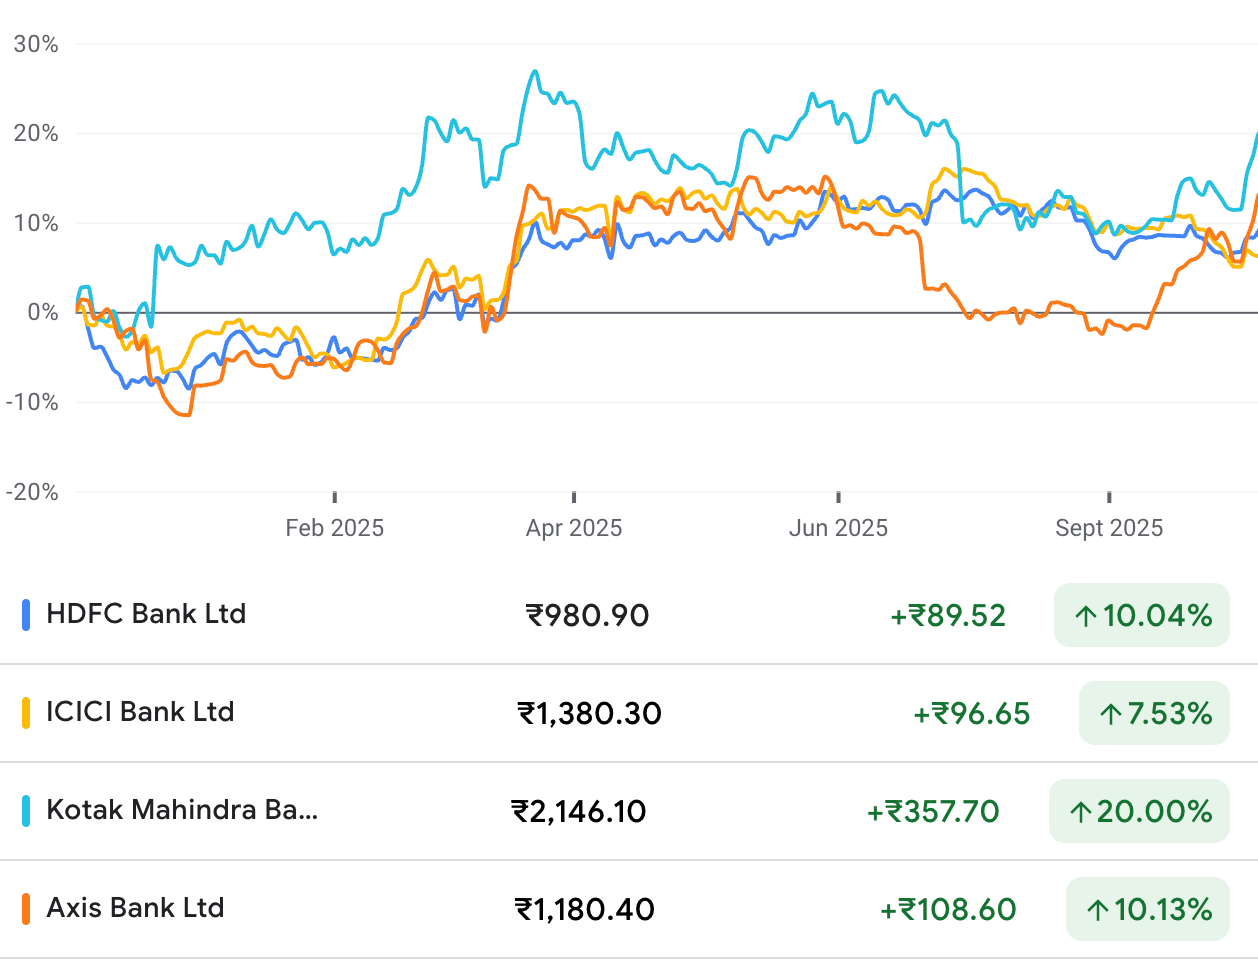Click the +₹108.60 change value
1258x976 pixels.
(x=947, y=910)
